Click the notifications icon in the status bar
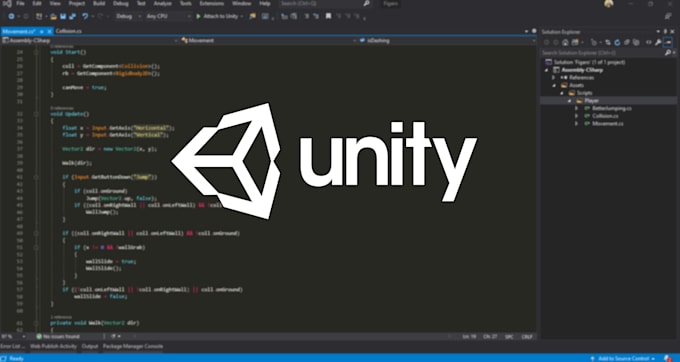This screenshot has width=680, height=362. 668,358
